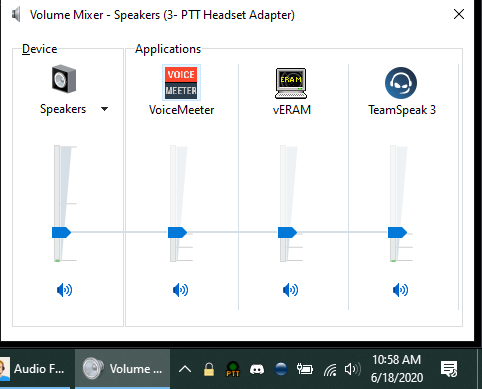
Task: Click the PTT tray icon
Action: tap(233, 369)
